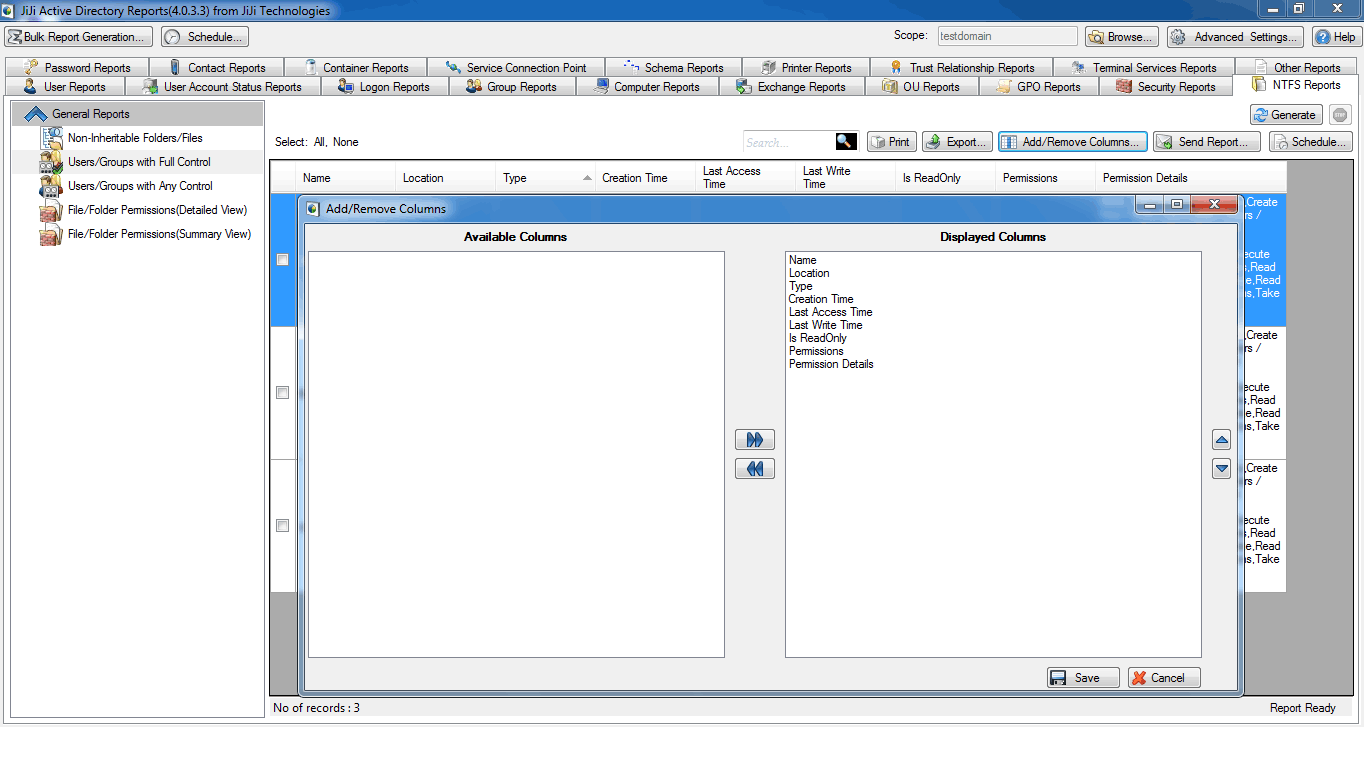The height and width of the screenshot is (768, 1364).
Task: Save the column changes in the dialog
Action: [1084, 678]
